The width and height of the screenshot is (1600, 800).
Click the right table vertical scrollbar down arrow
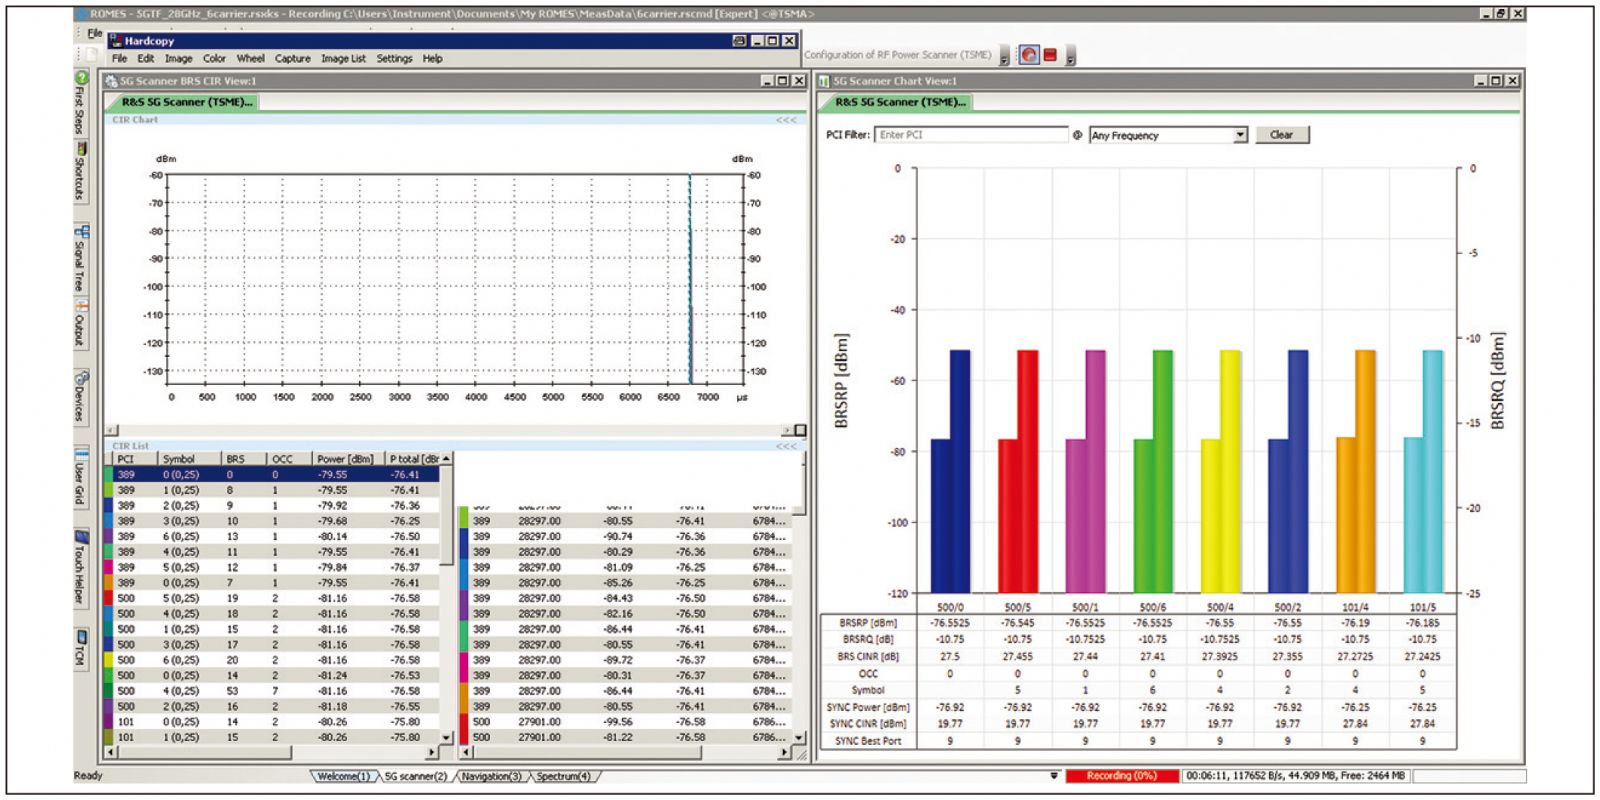pyautogui.click(x=798, y=737)
